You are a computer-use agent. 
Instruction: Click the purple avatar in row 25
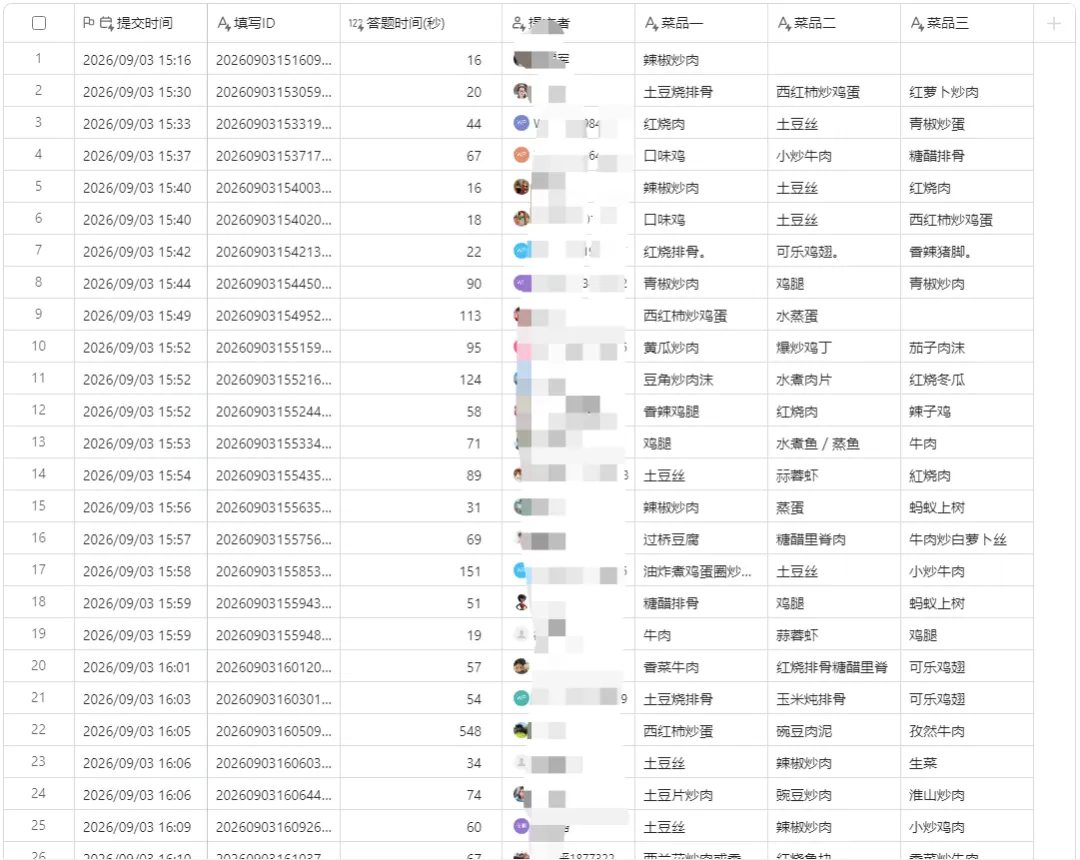(521, 826)
